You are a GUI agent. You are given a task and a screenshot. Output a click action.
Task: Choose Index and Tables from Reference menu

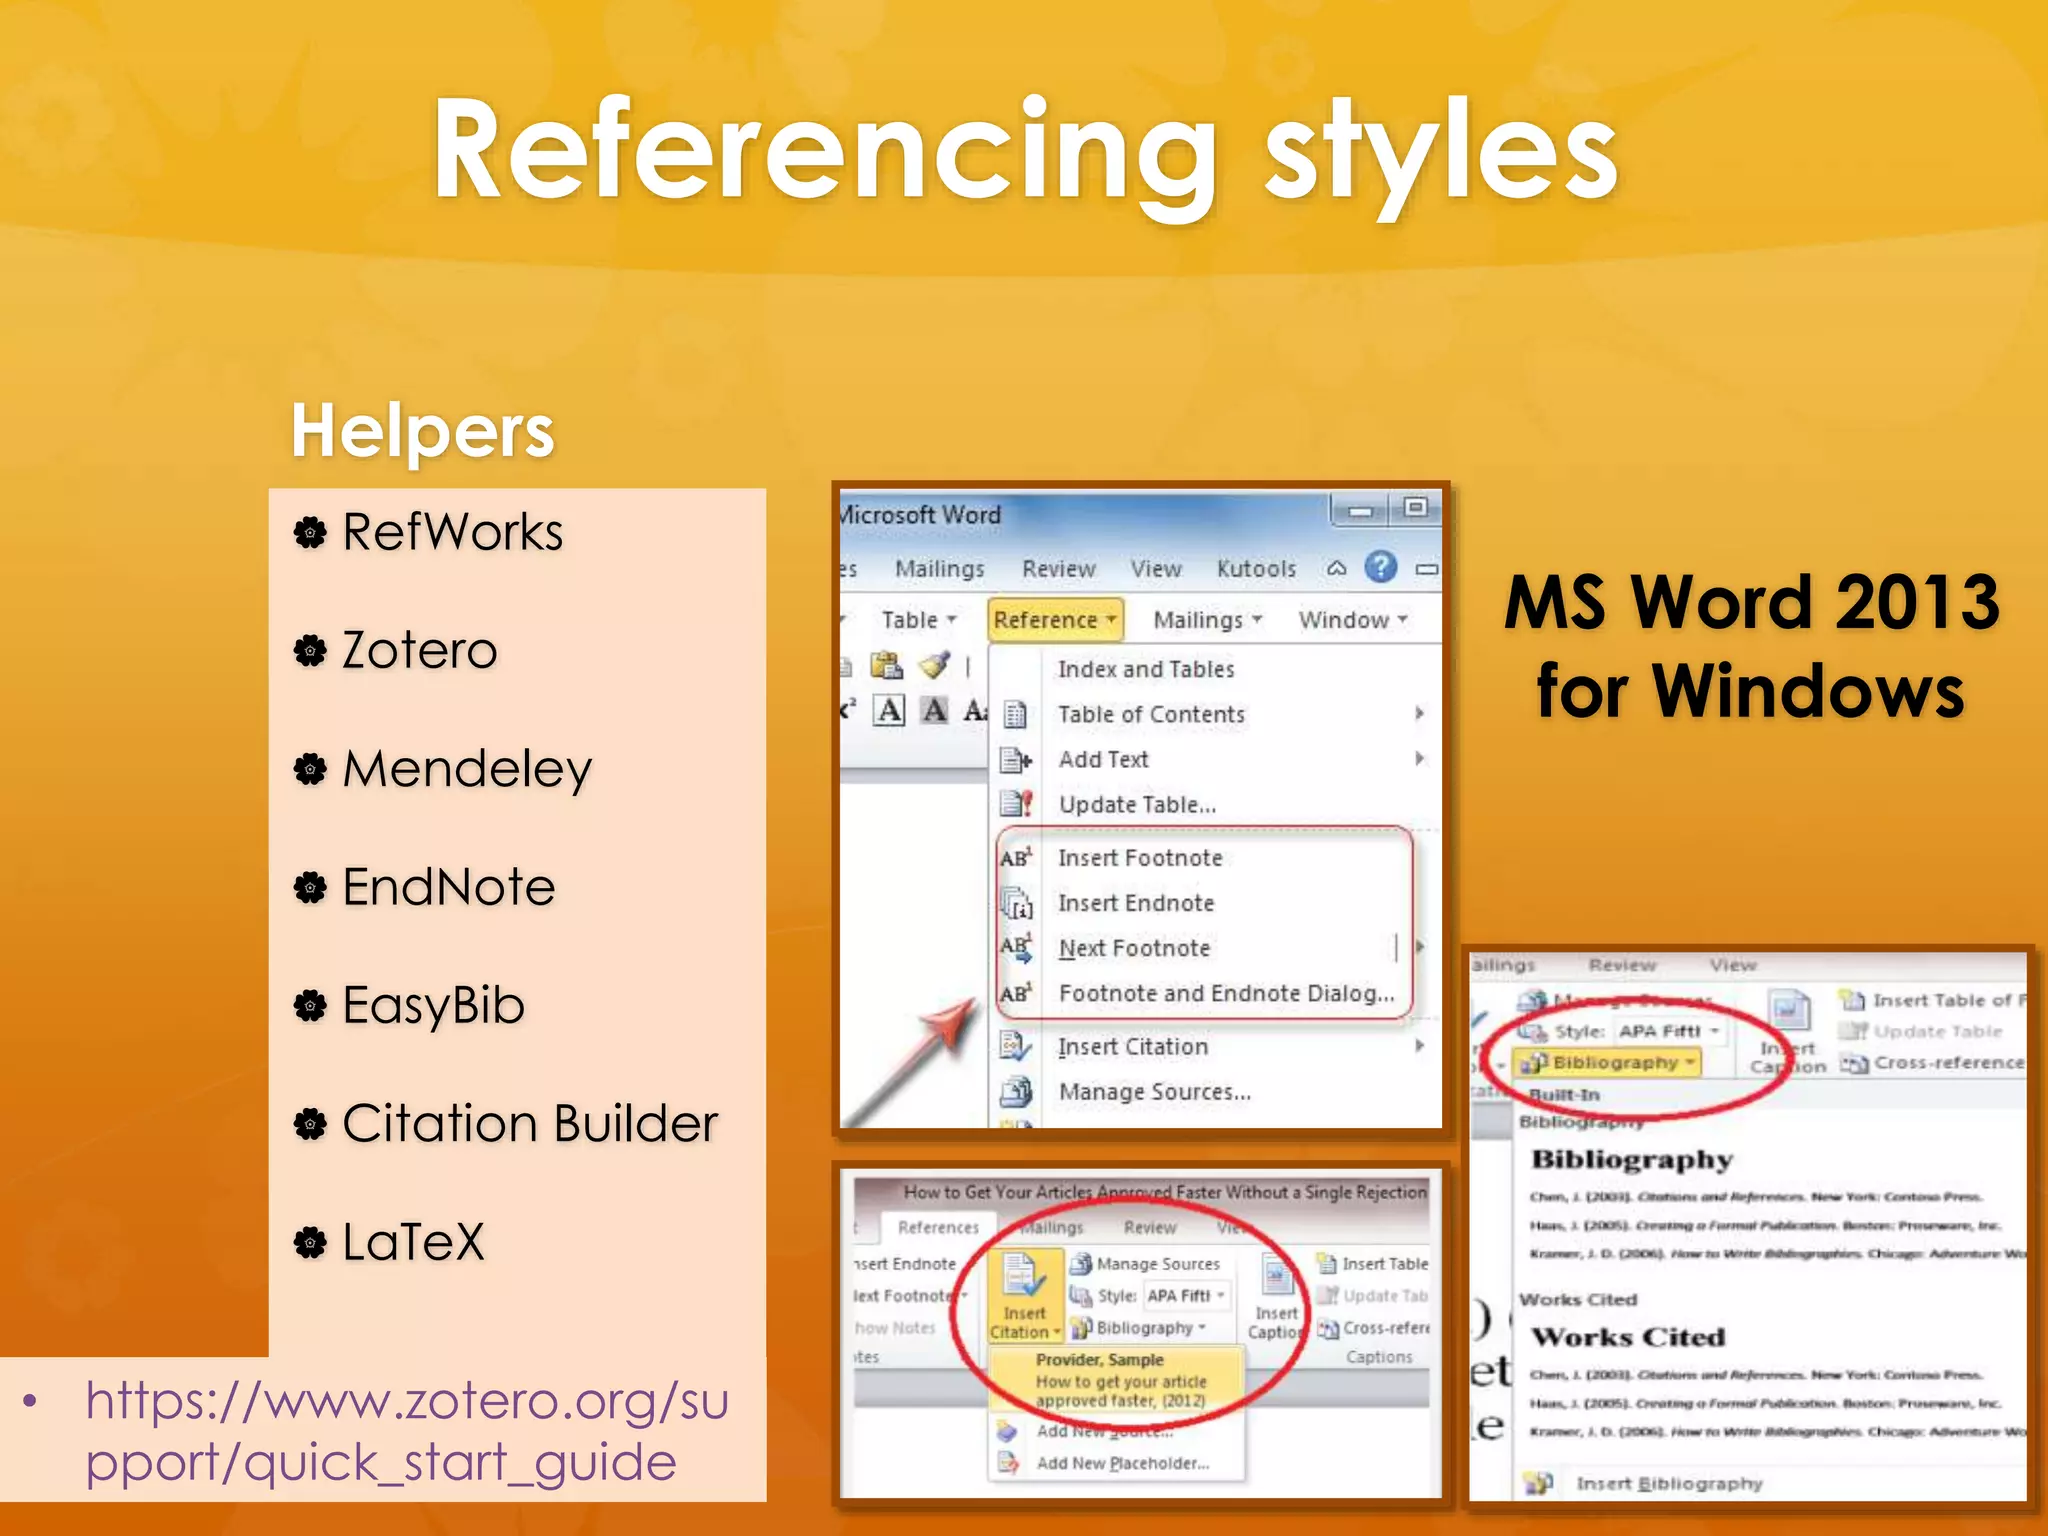point(1146,669)
